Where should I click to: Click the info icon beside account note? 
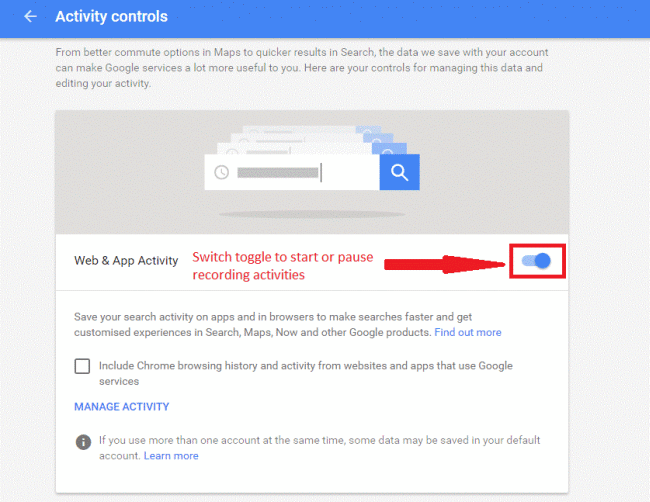point(83,441)
